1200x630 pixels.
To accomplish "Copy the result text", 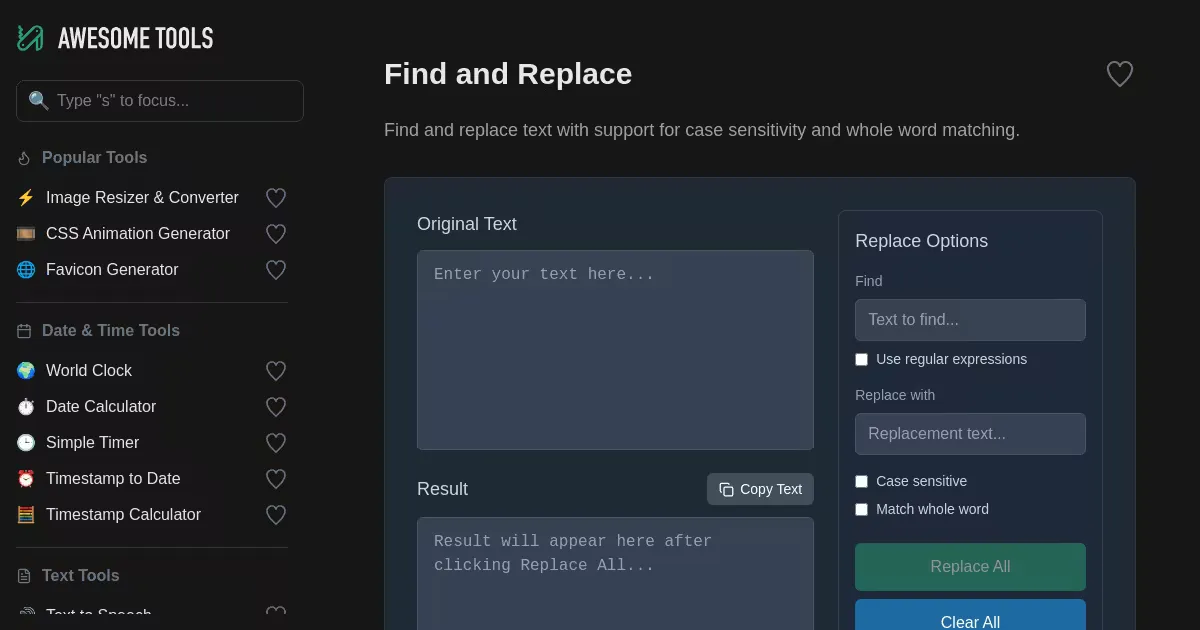I will click(760, 489).
